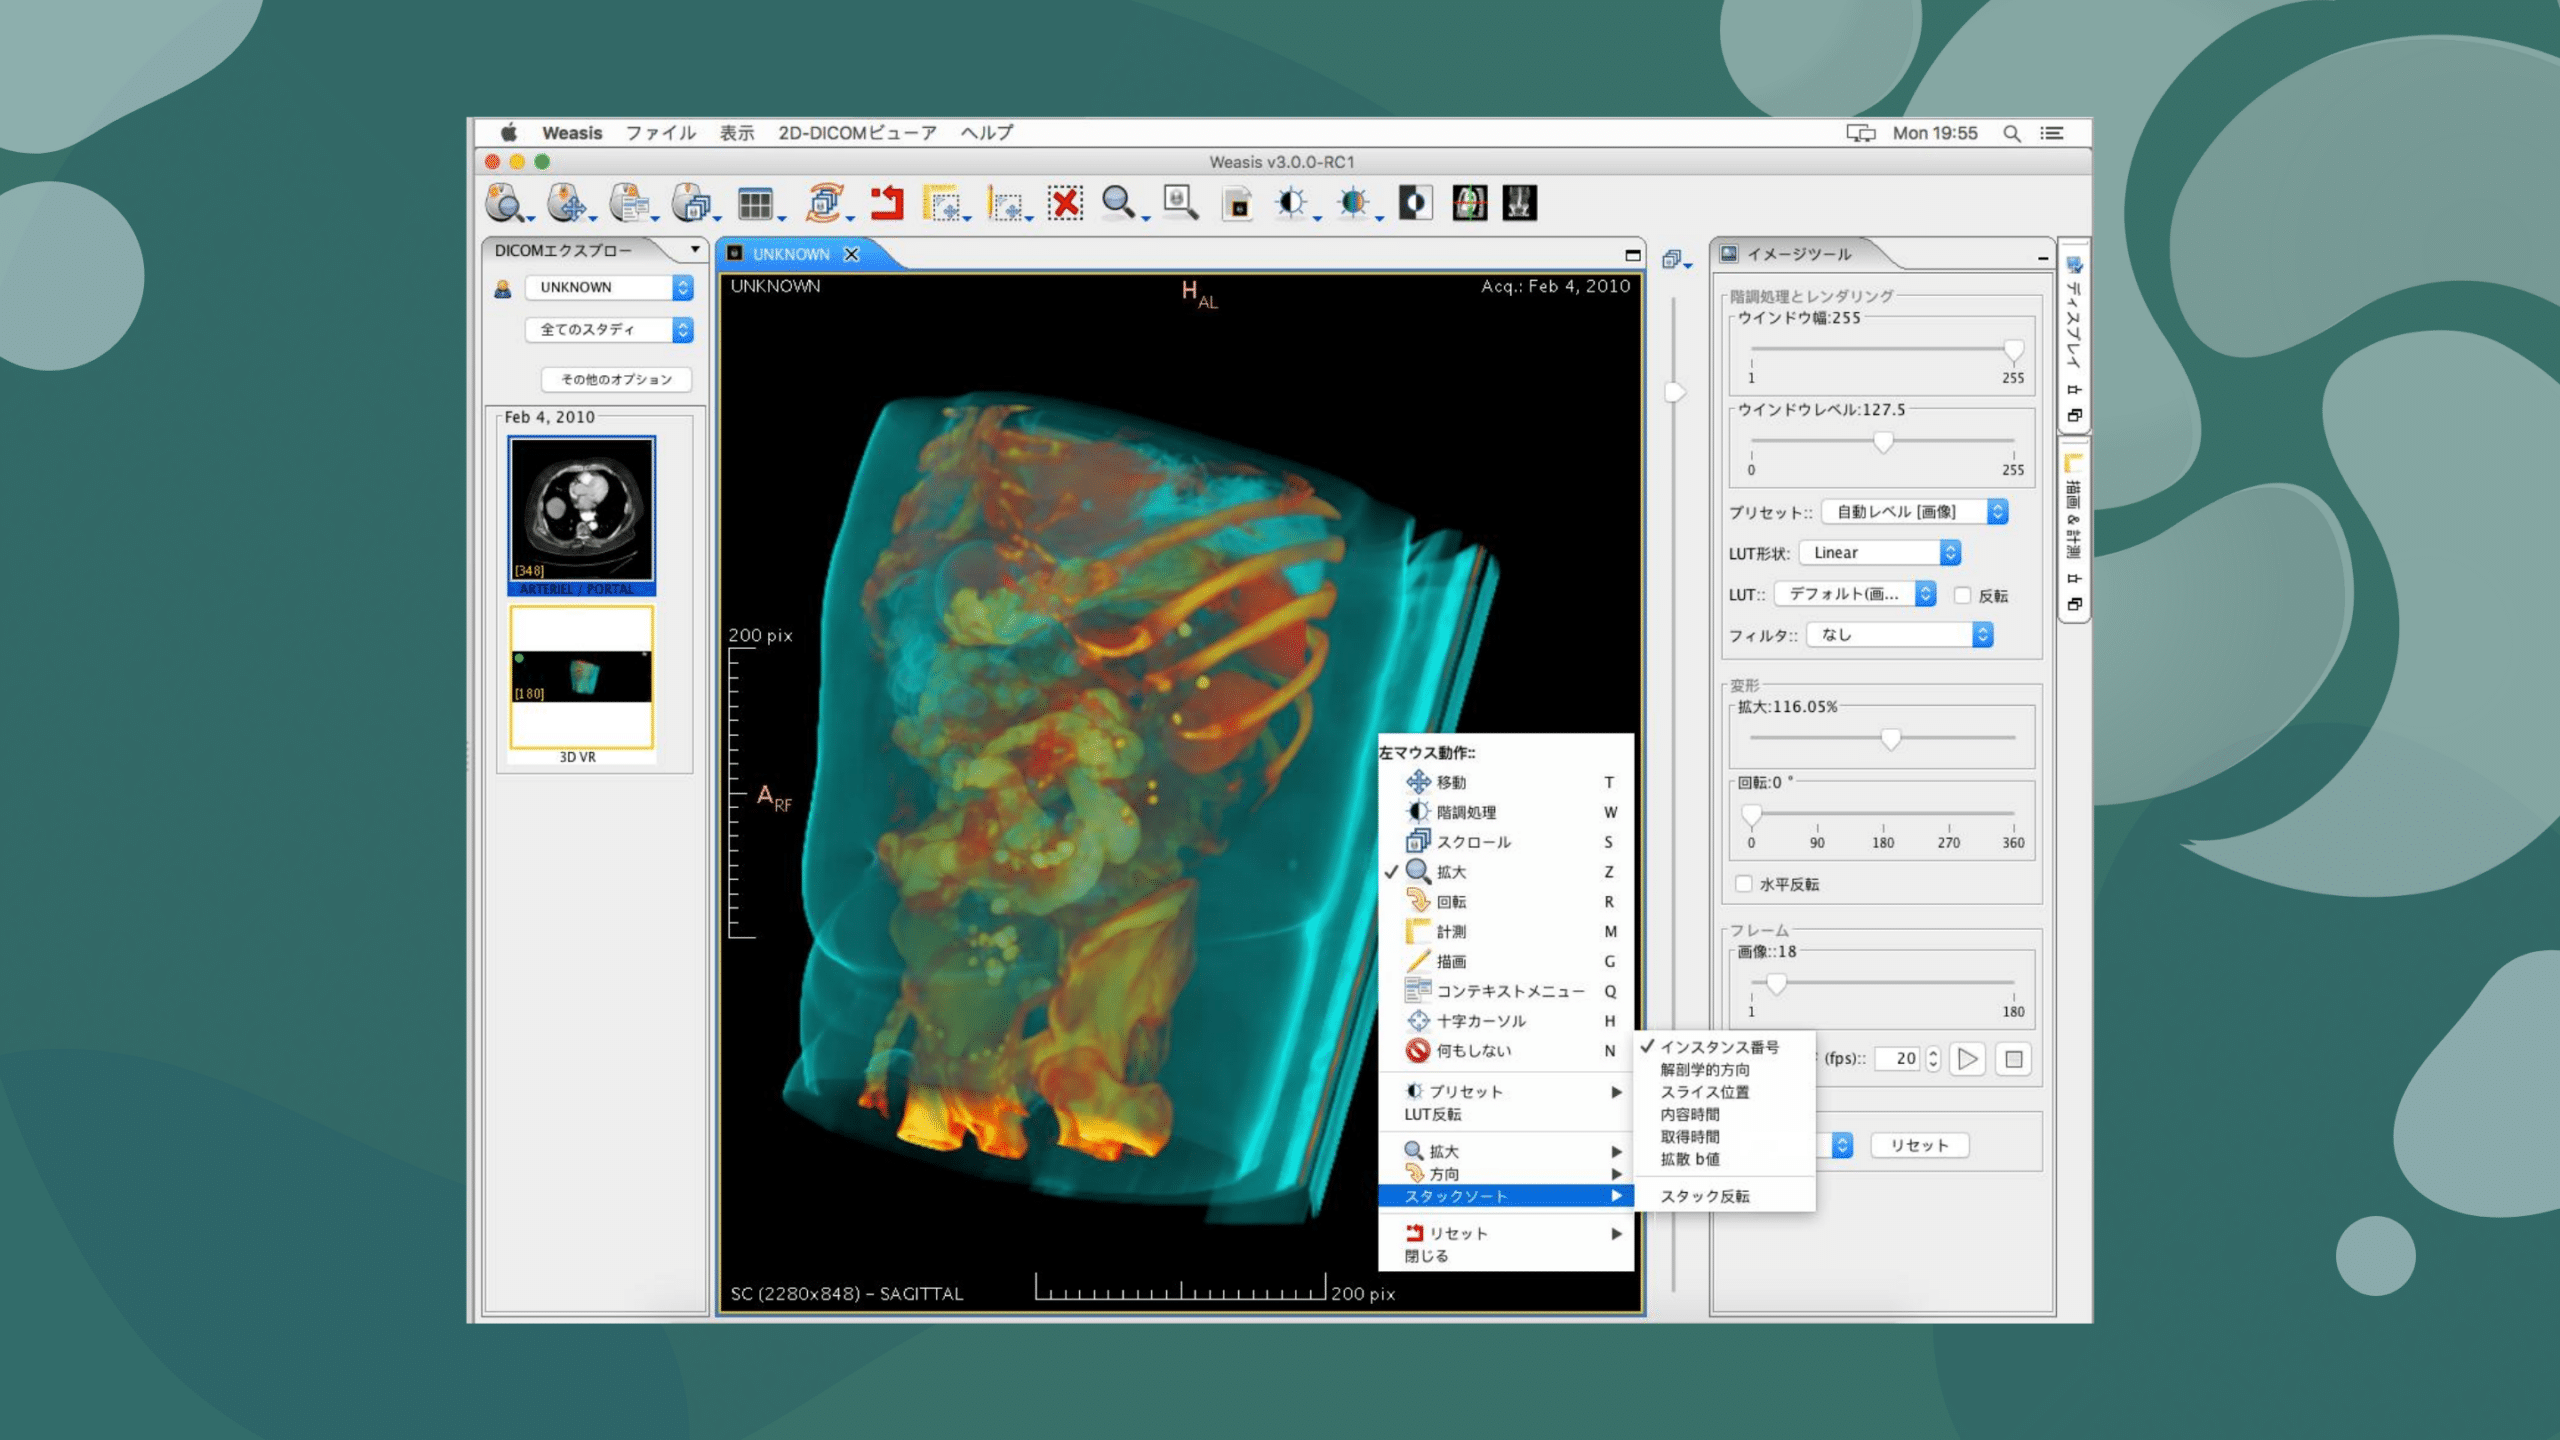Click the delete selected graphics red X icon
This screenshot has width=2560, height=1440.
click(1066, 203)
